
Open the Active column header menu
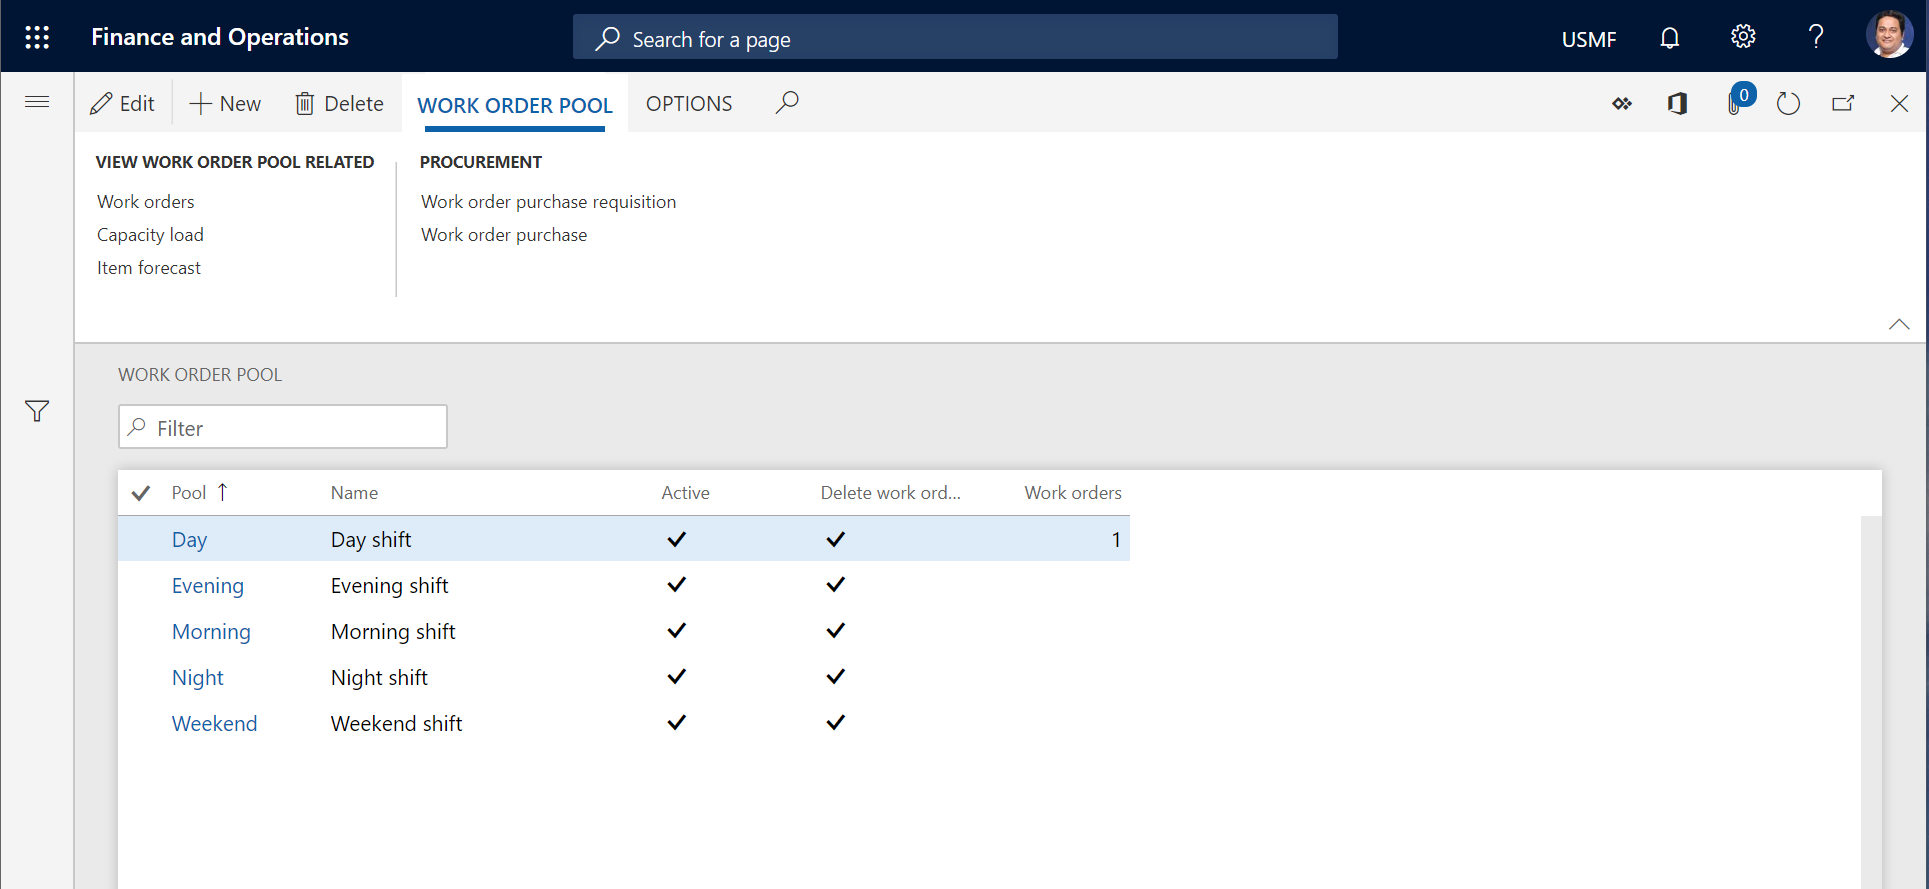point(685,493)
